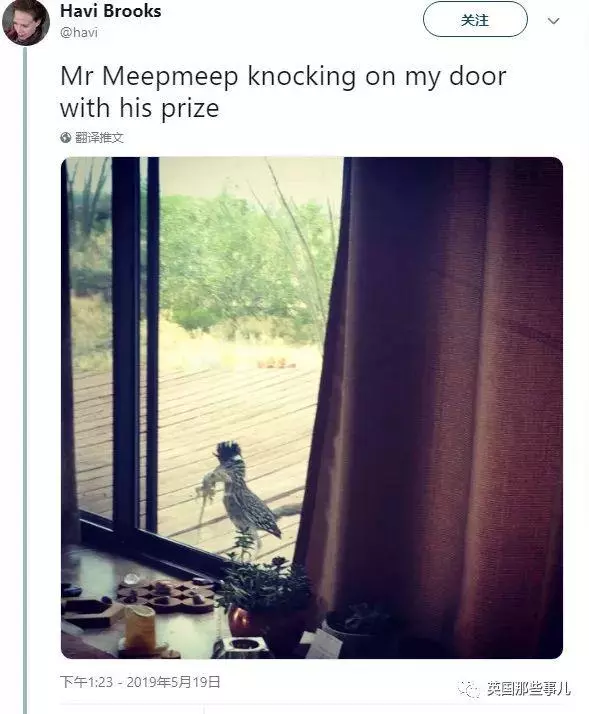Viewport: 589px width, 714px height.
Task: Open Havi Brooks' profile avatar
Action: click(26, 22)
